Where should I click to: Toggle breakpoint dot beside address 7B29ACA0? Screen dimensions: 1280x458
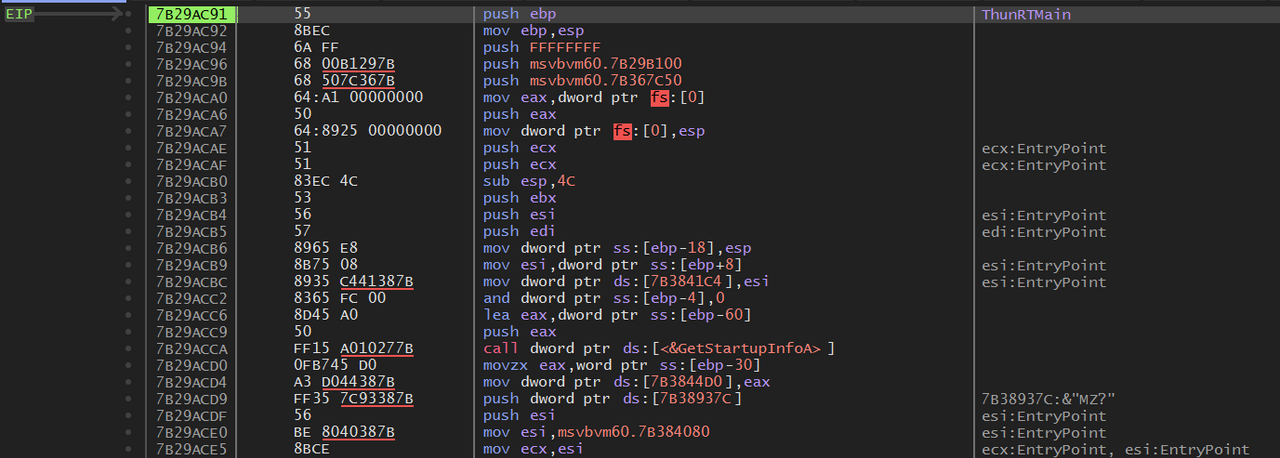[x=128, y=98]
